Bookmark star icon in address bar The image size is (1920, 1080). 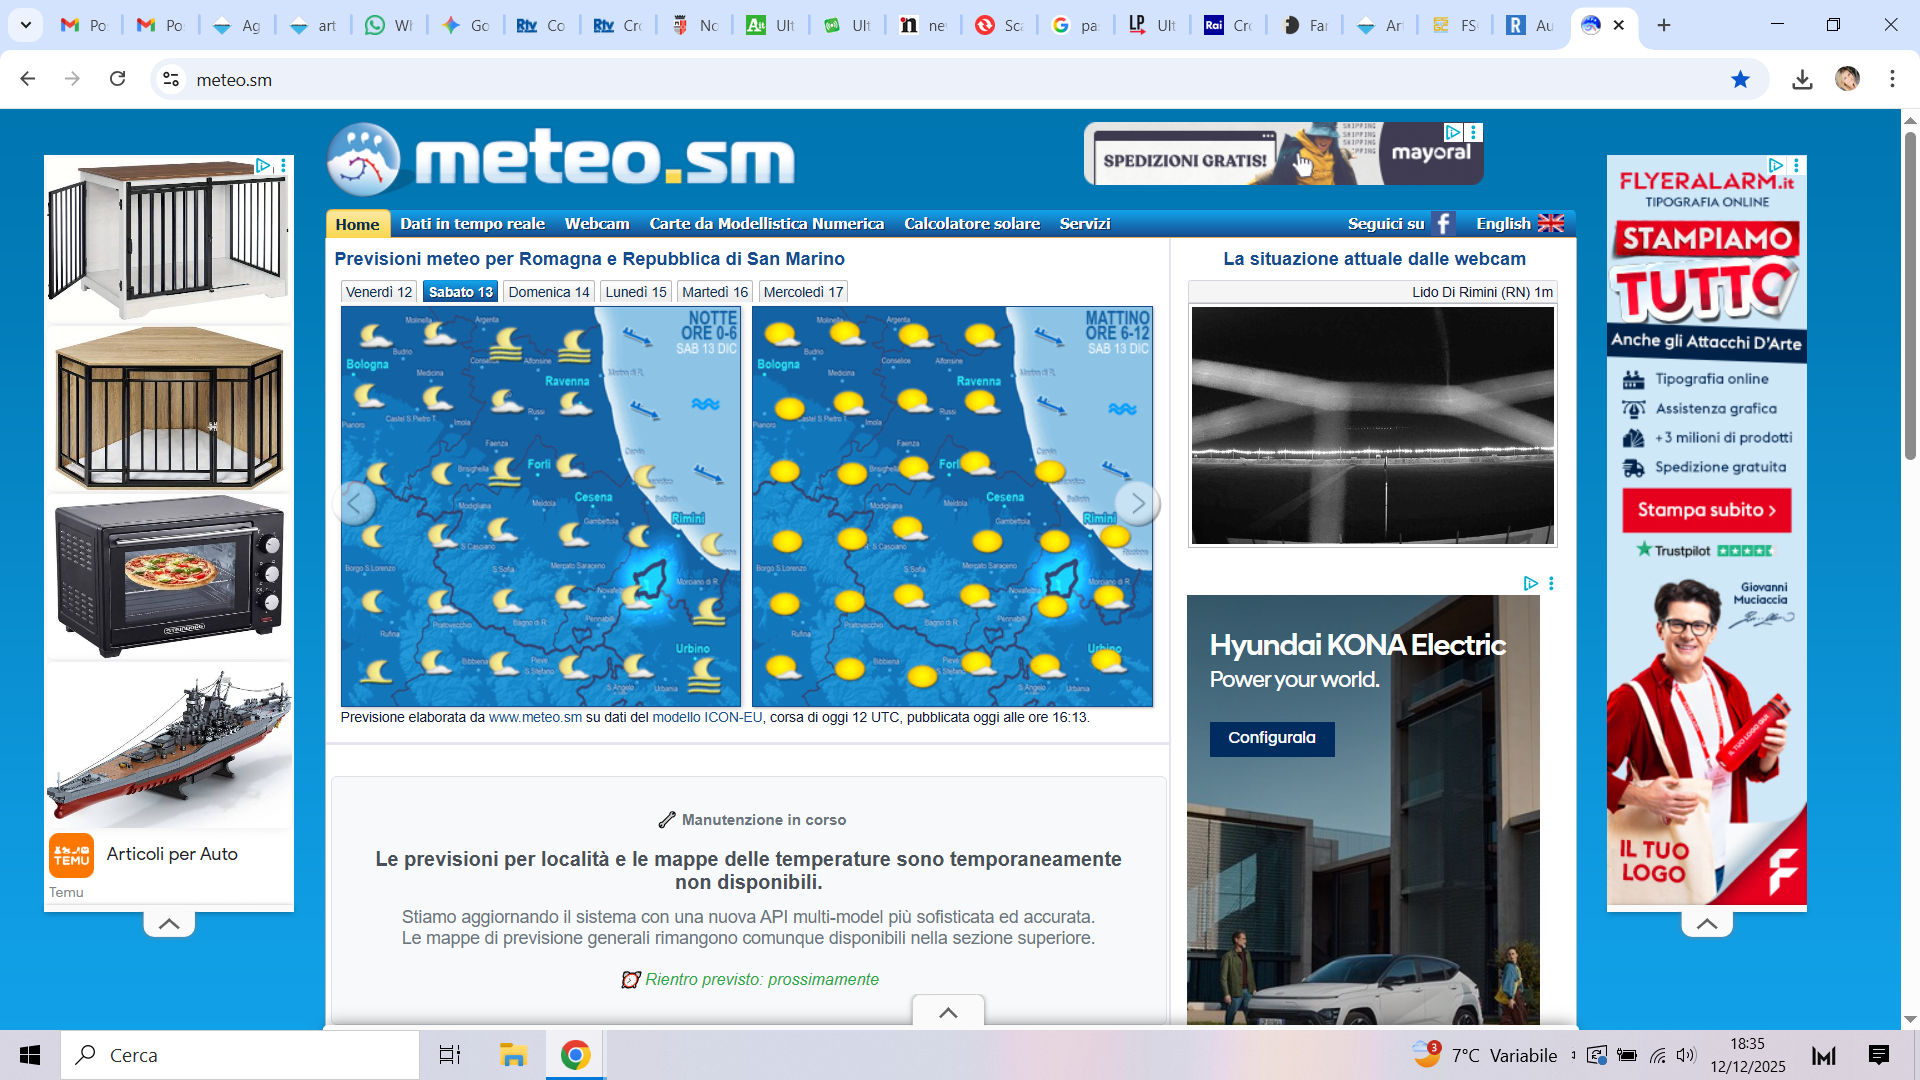tap(1740, 80)
